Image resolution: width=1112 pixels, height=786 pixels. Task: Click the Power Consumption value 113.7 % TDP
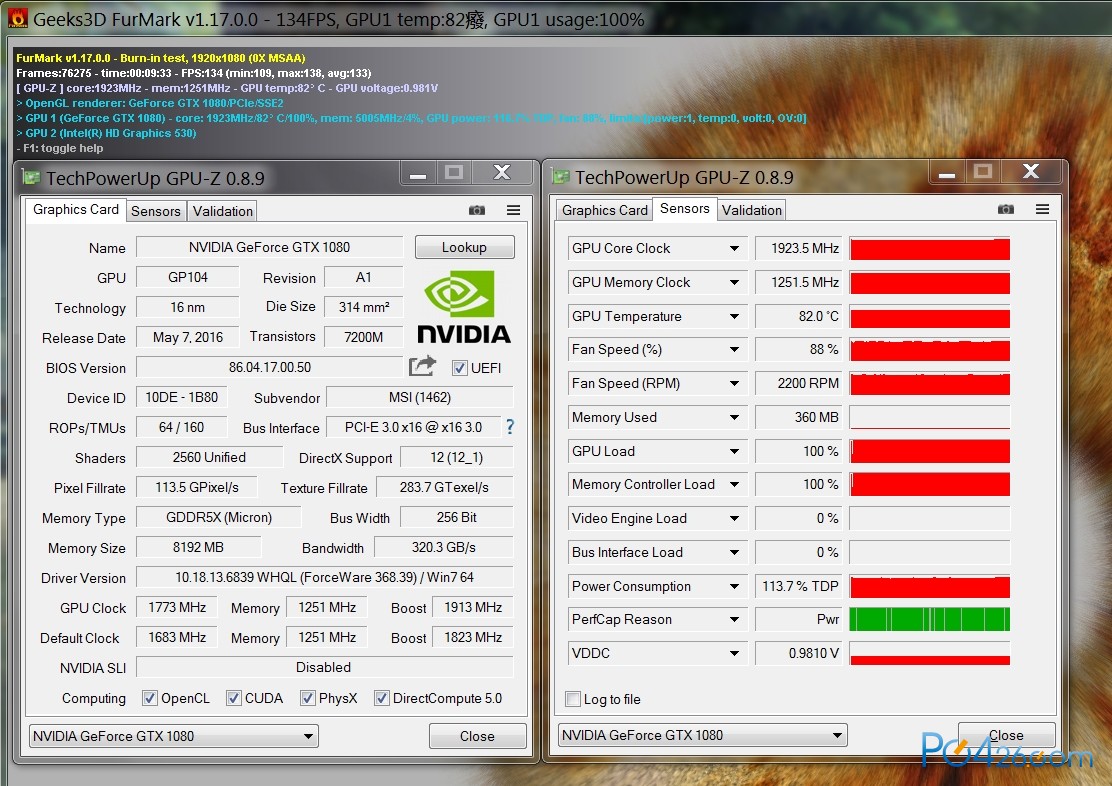[799, 587]
